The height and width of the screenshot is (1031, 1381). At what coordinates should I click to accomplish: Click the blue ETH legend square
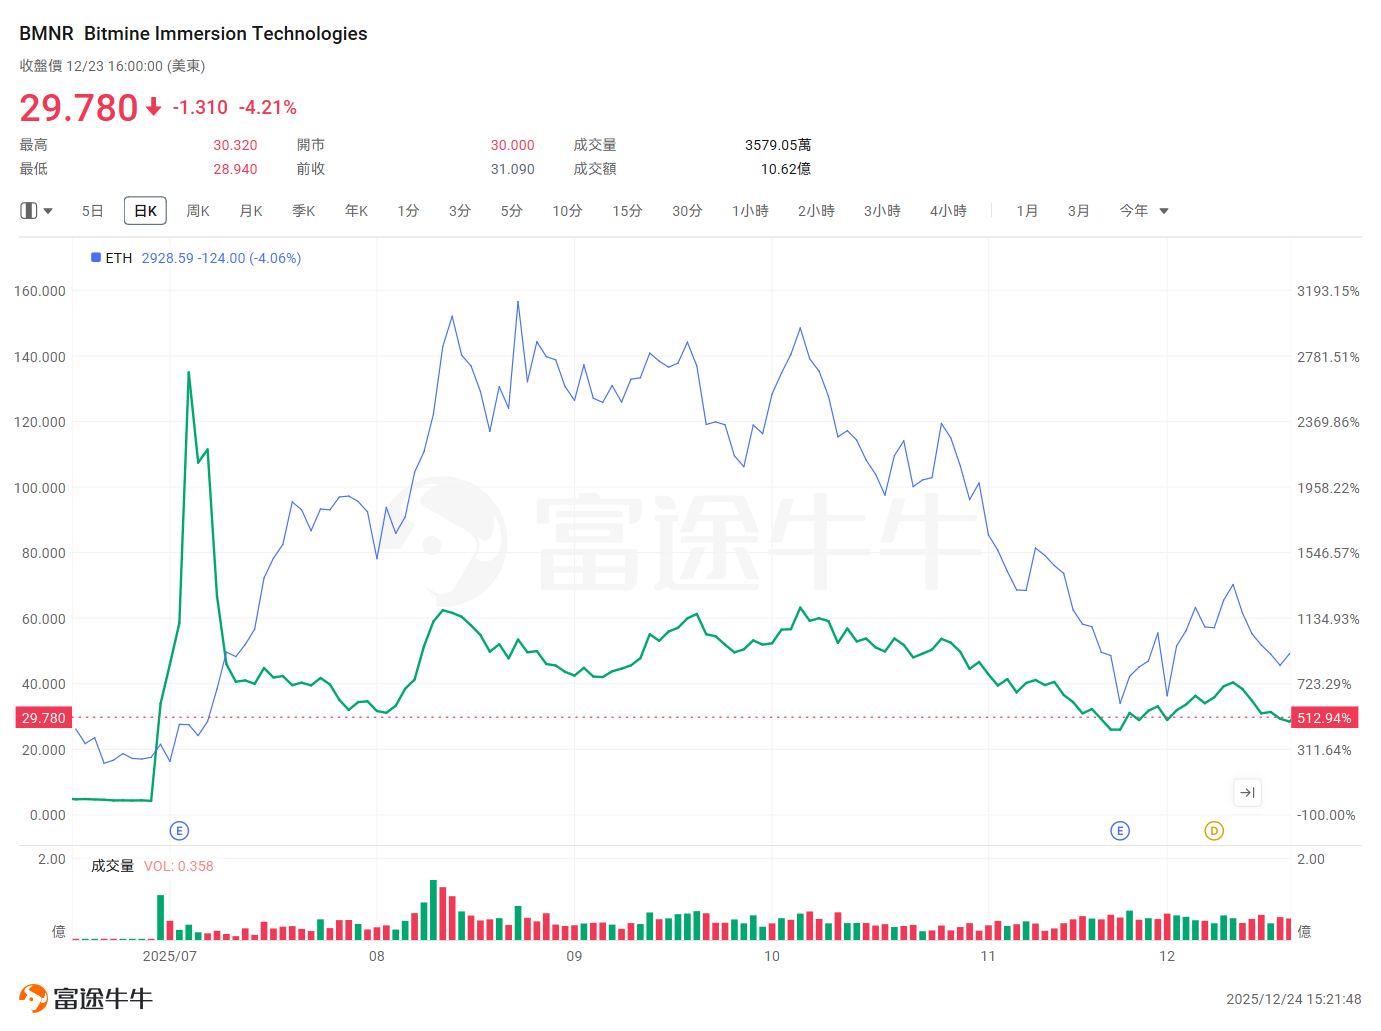95,257
